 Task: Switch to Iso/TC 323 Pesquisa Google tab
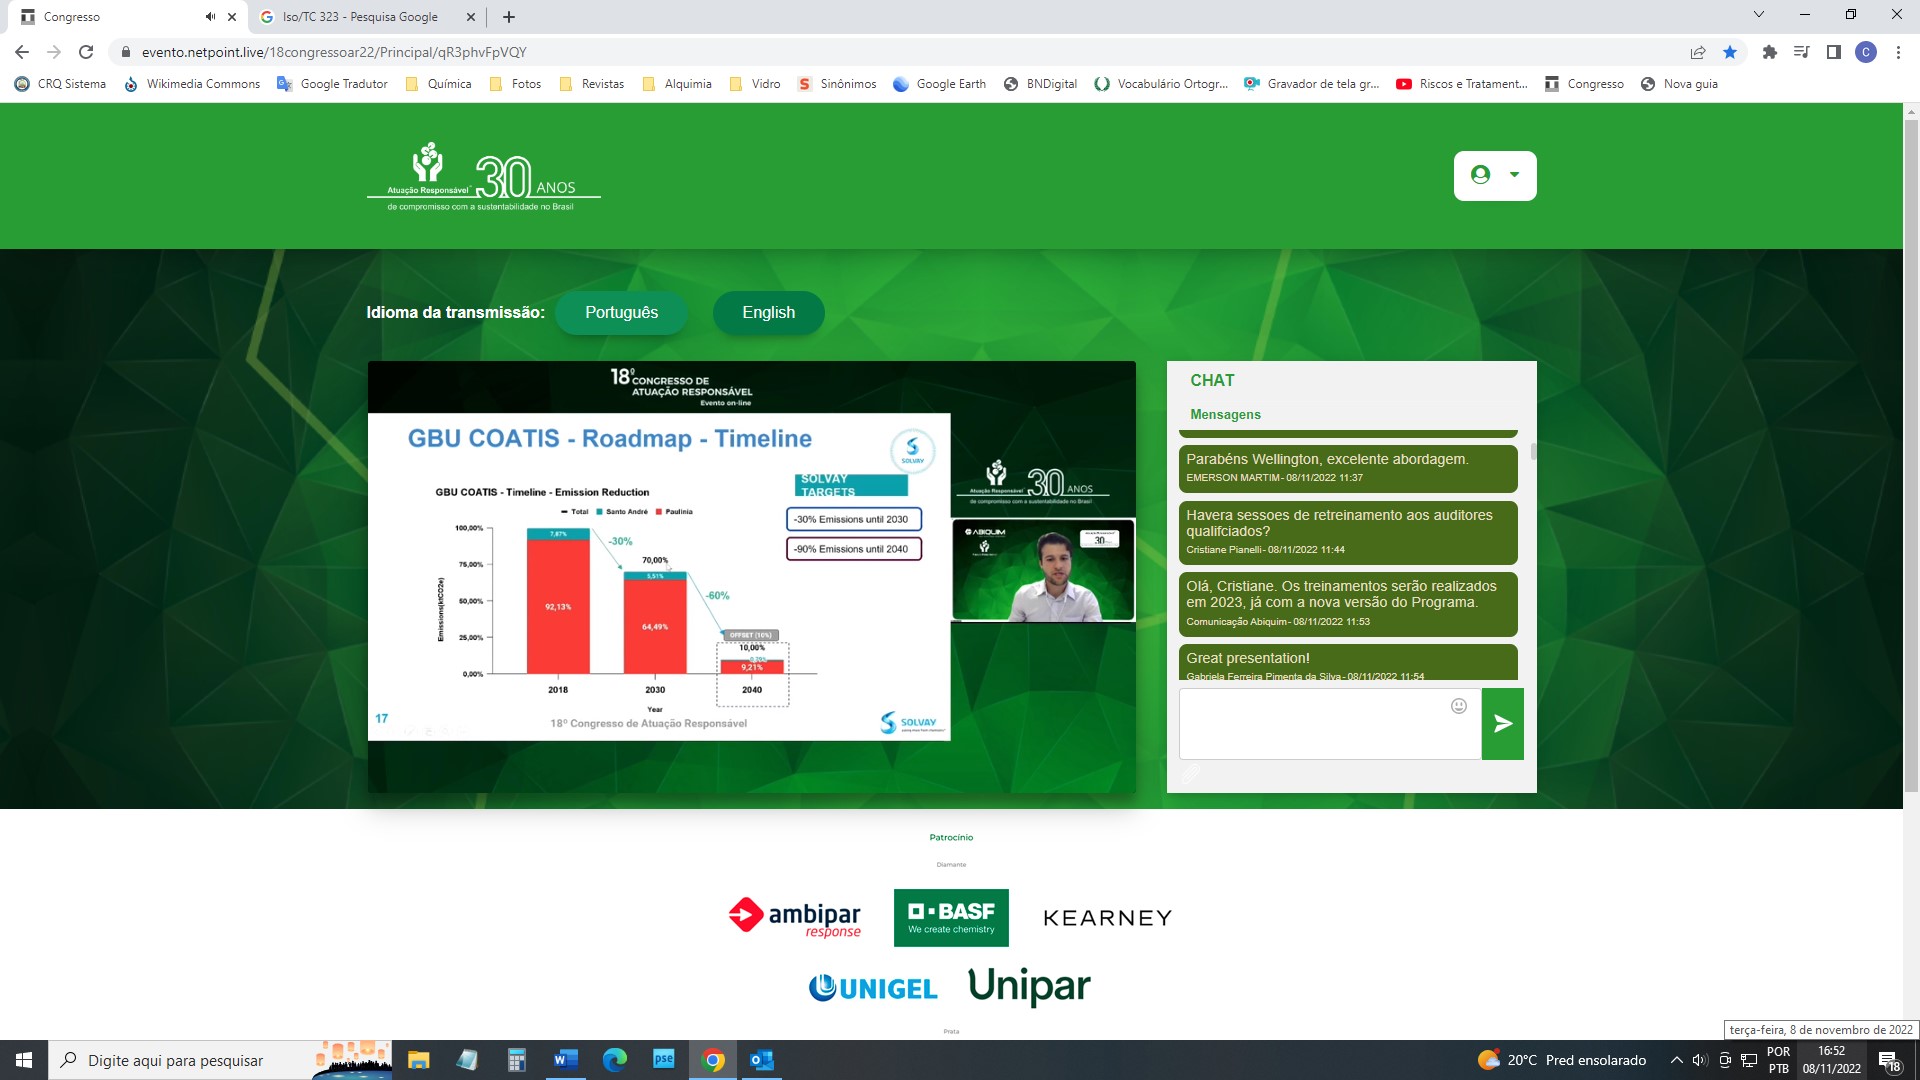click(360, 17)
